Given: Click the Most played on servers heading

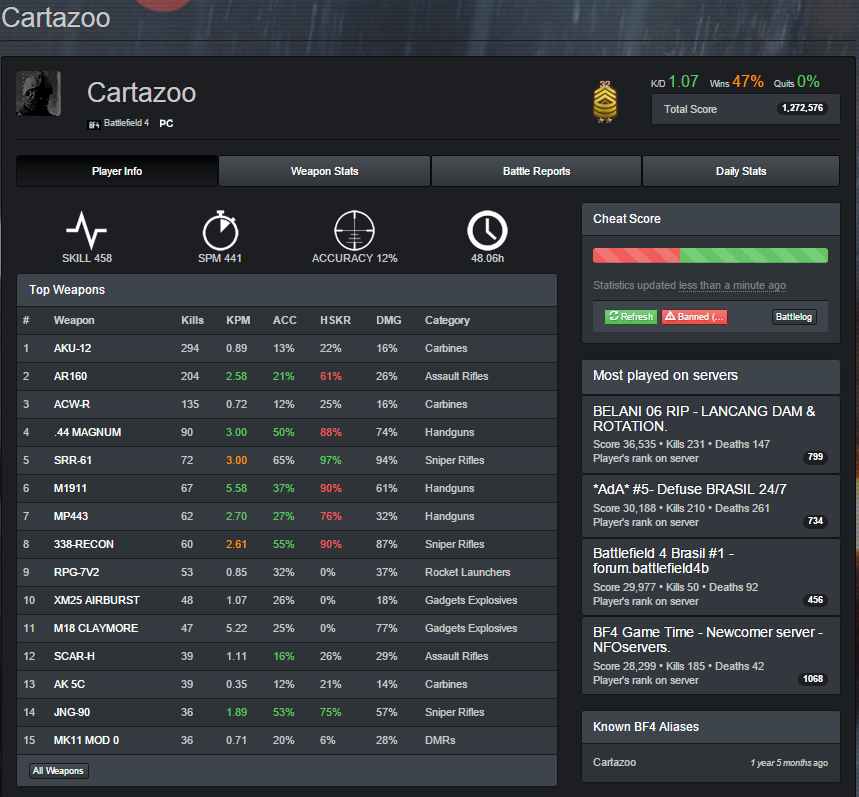Looking at the screenshot, I should [x=665, y=375].
